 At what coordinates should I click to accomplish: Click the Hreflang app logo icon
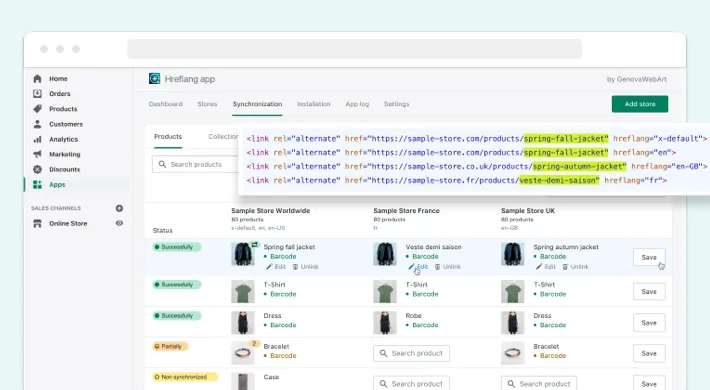point(154,79)
